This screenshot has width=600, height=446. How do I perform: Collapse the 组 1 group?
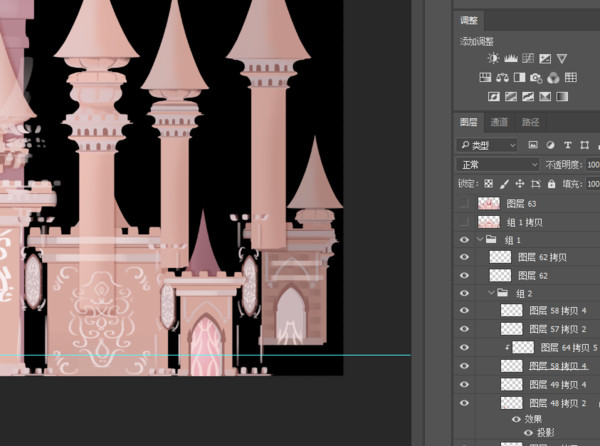point(480,240)
